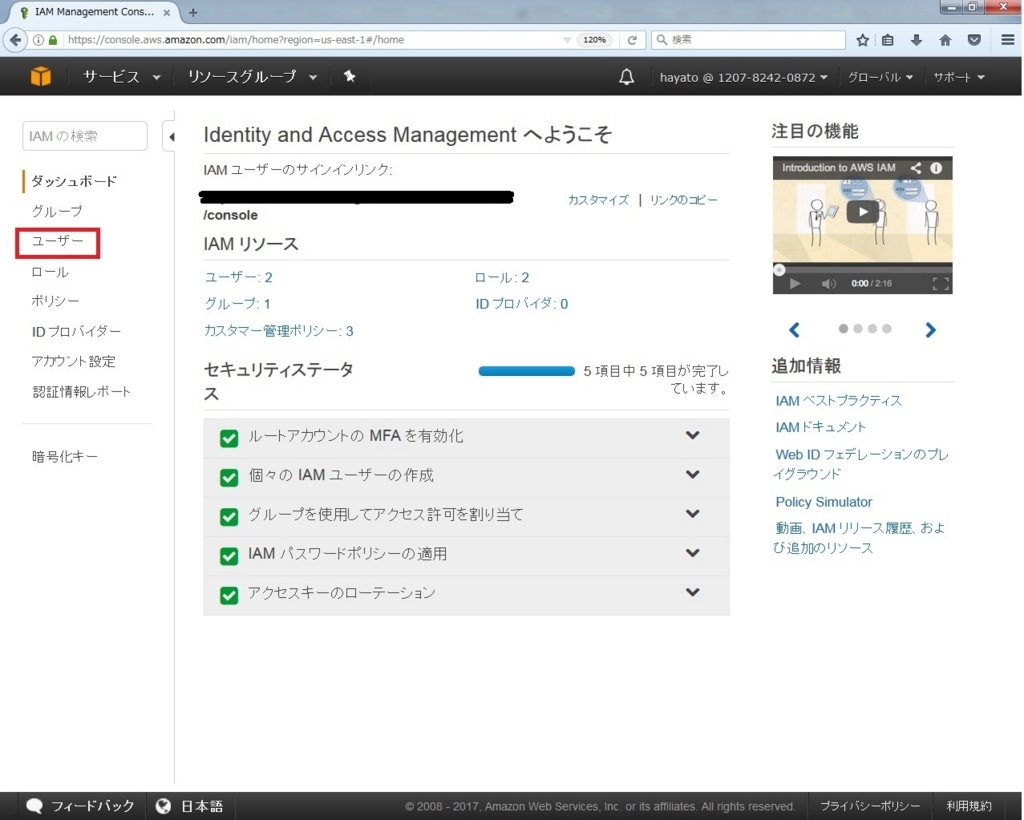Viewport: 1024px width, 820px height.
Task: Click the feedback speech bubble icon
Action: pos(35,806)
